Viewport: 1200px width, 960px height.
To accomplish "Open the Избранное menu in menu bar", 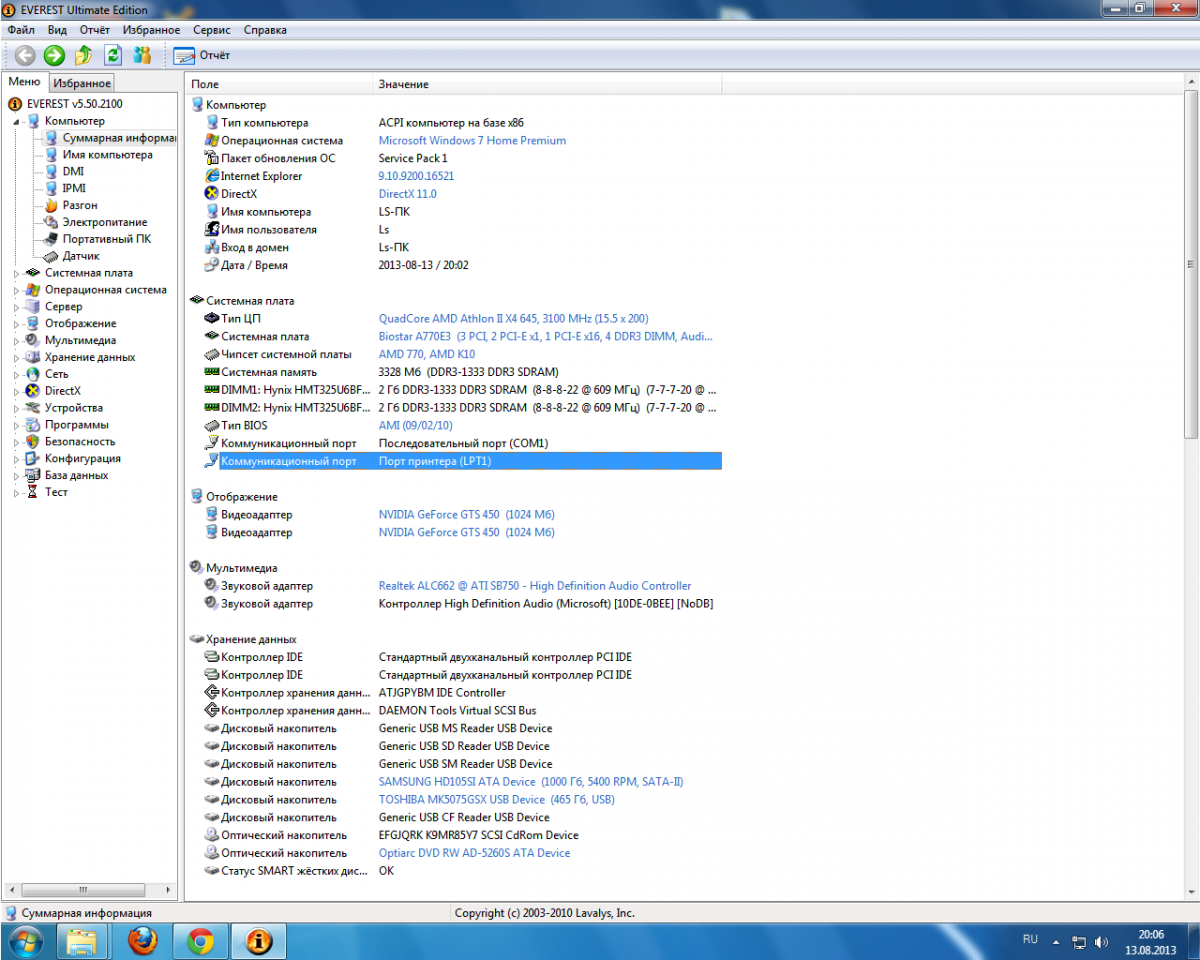I will coord(152,30).
